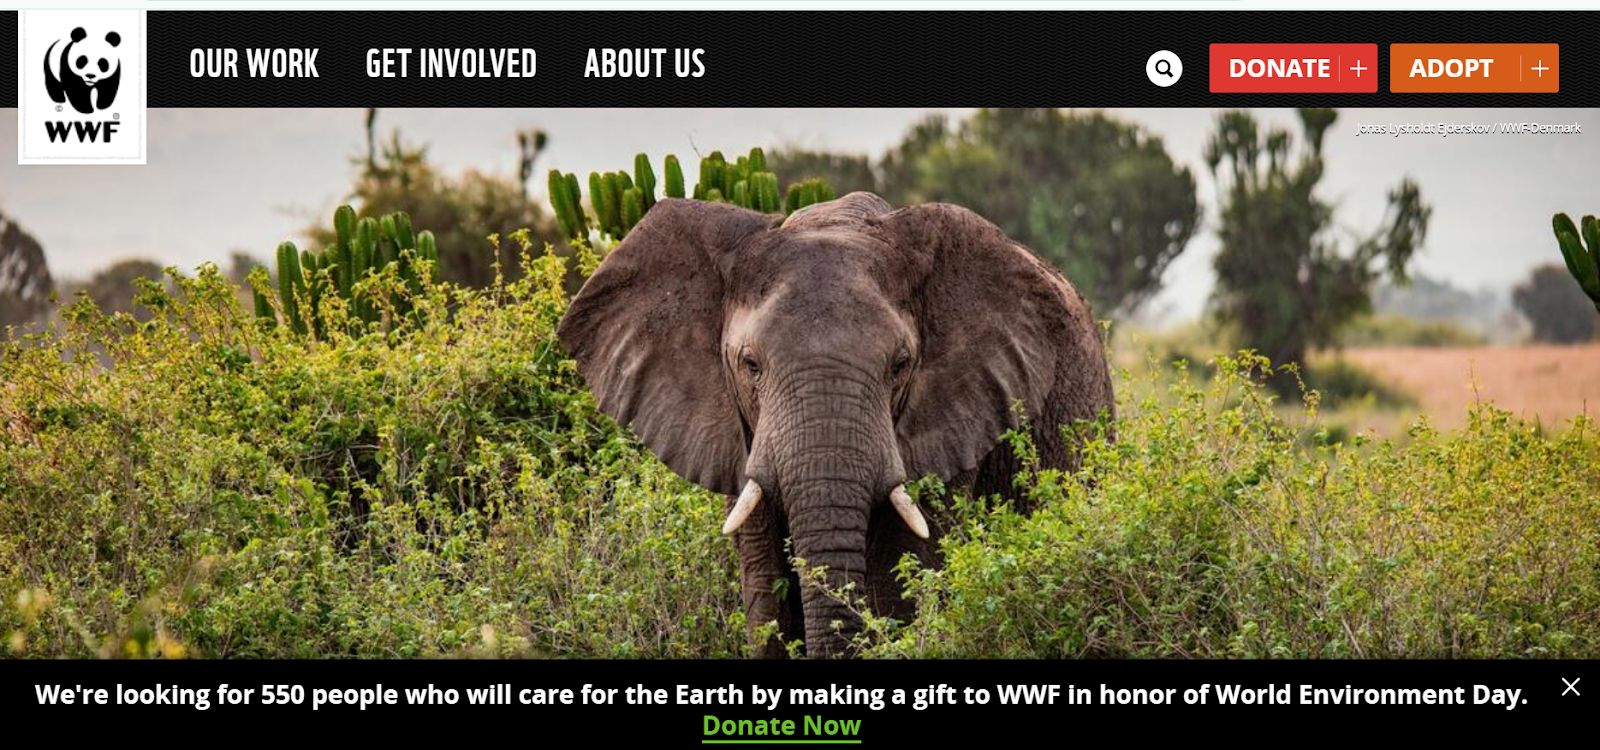Click the green cactus plants behind the elephant
This screenshot has height=750, width=1600.
[690, 190]
